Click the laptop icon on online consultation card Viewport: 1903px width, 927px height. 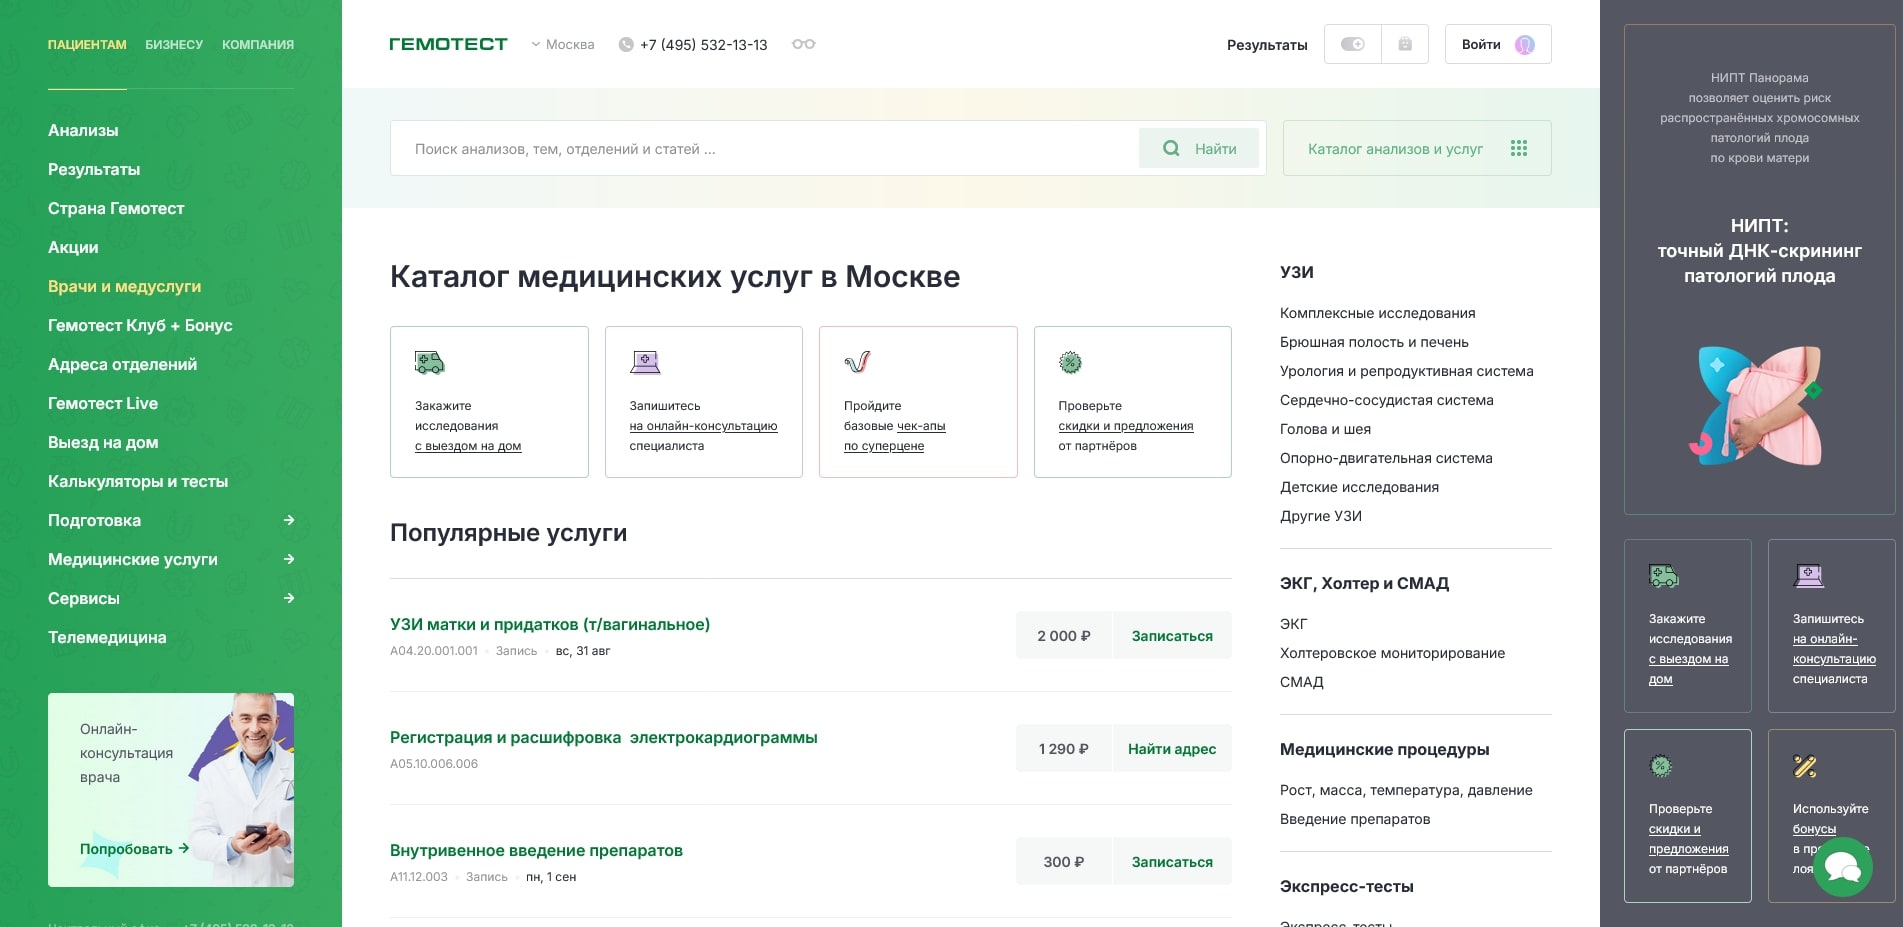tap(645, 362)
